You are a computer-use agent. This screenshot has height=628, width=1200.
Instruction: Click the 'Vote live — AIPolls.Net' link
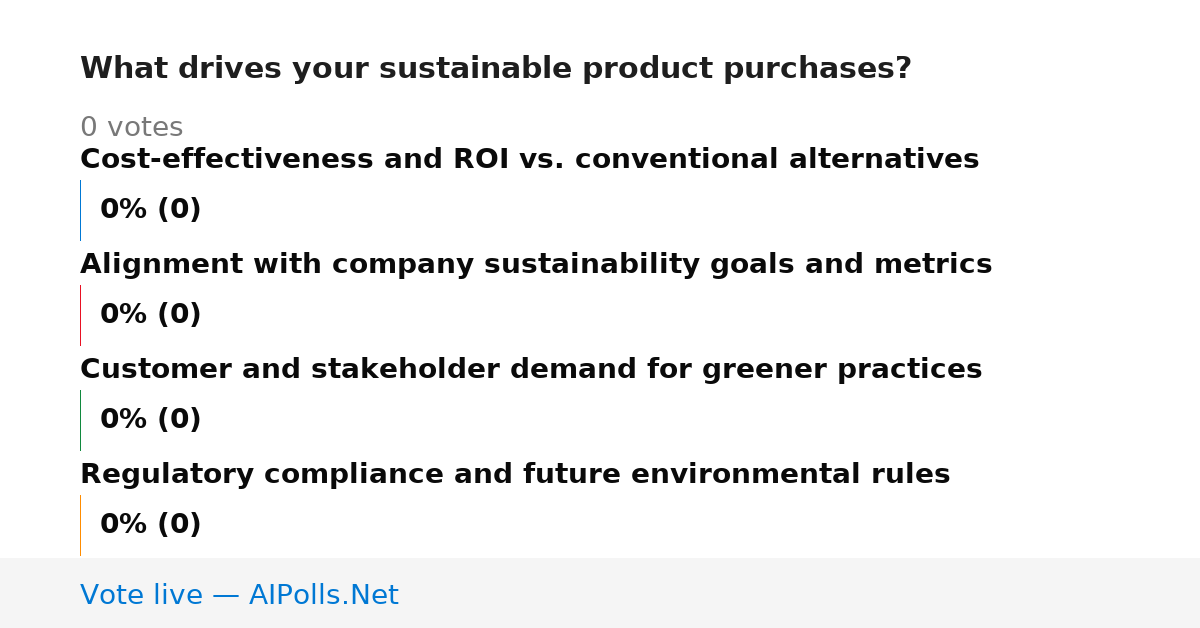[x=239, y=595]
